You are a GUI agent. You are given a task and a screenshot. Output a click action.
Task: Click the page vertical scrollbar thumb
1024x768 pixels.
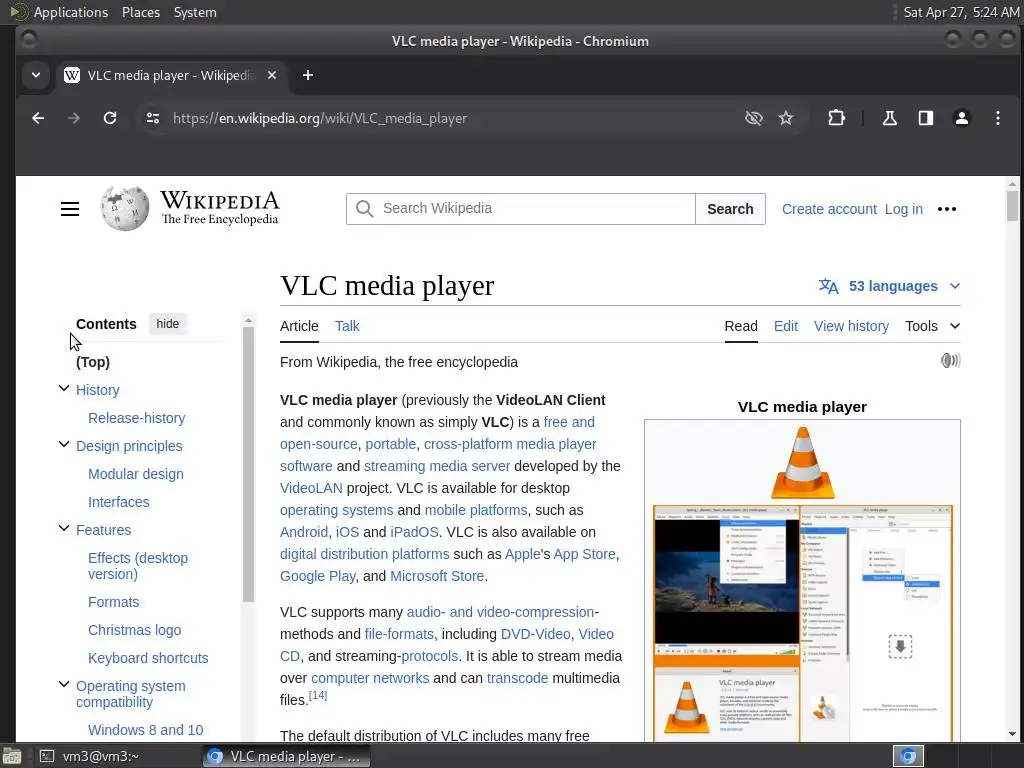click(x=1012, y=206)
